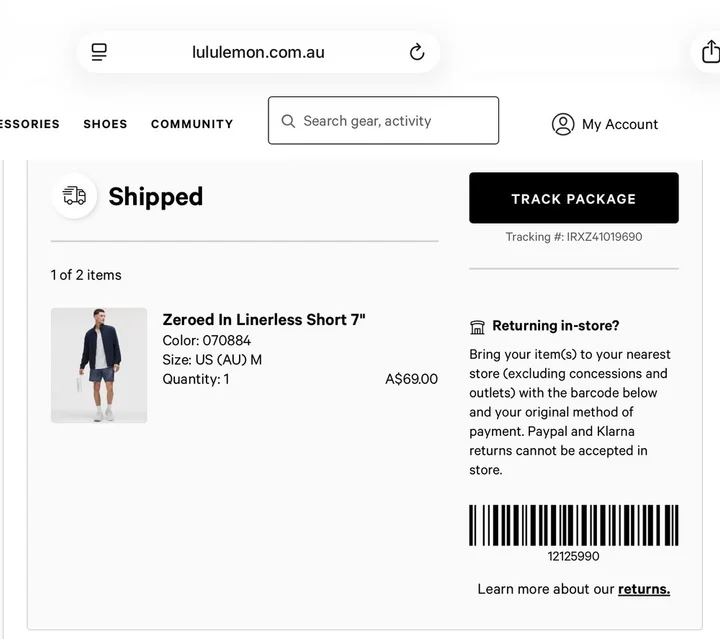Image resolution: width=720 pixels, height=639 pixels.
Task: Tap the browser share icon
Action: coord(710,52)
